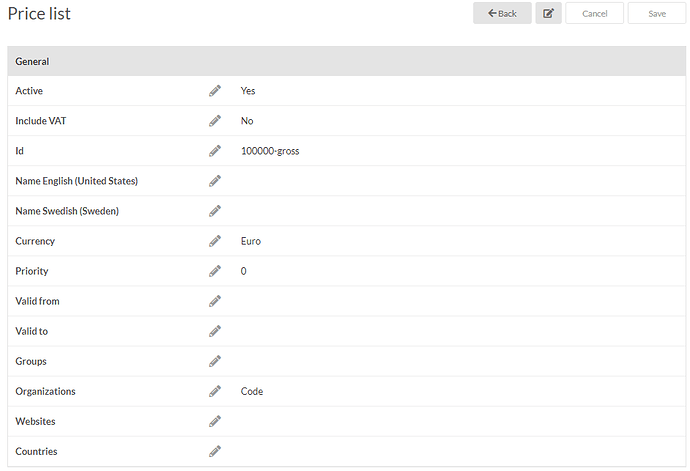Viewport: 690px width, 471px height.
Task: Edit the Include VAT field pencil
Action: pyautogui.click(x=215, y=121)
